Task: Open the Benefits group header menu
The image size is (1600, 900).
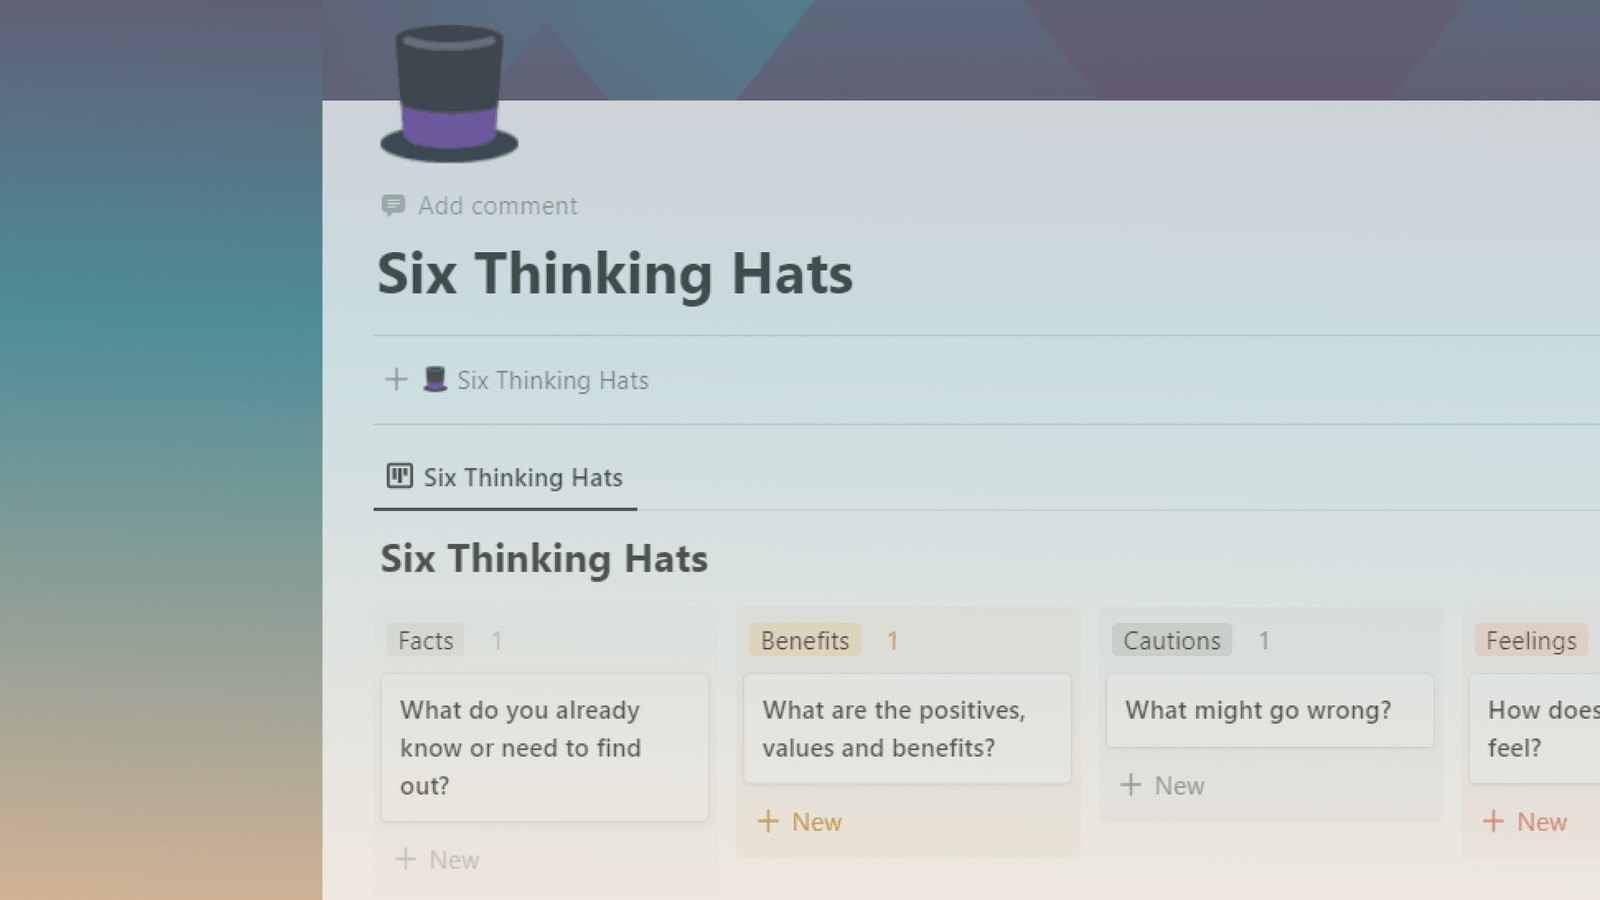Action: [805, 640]
